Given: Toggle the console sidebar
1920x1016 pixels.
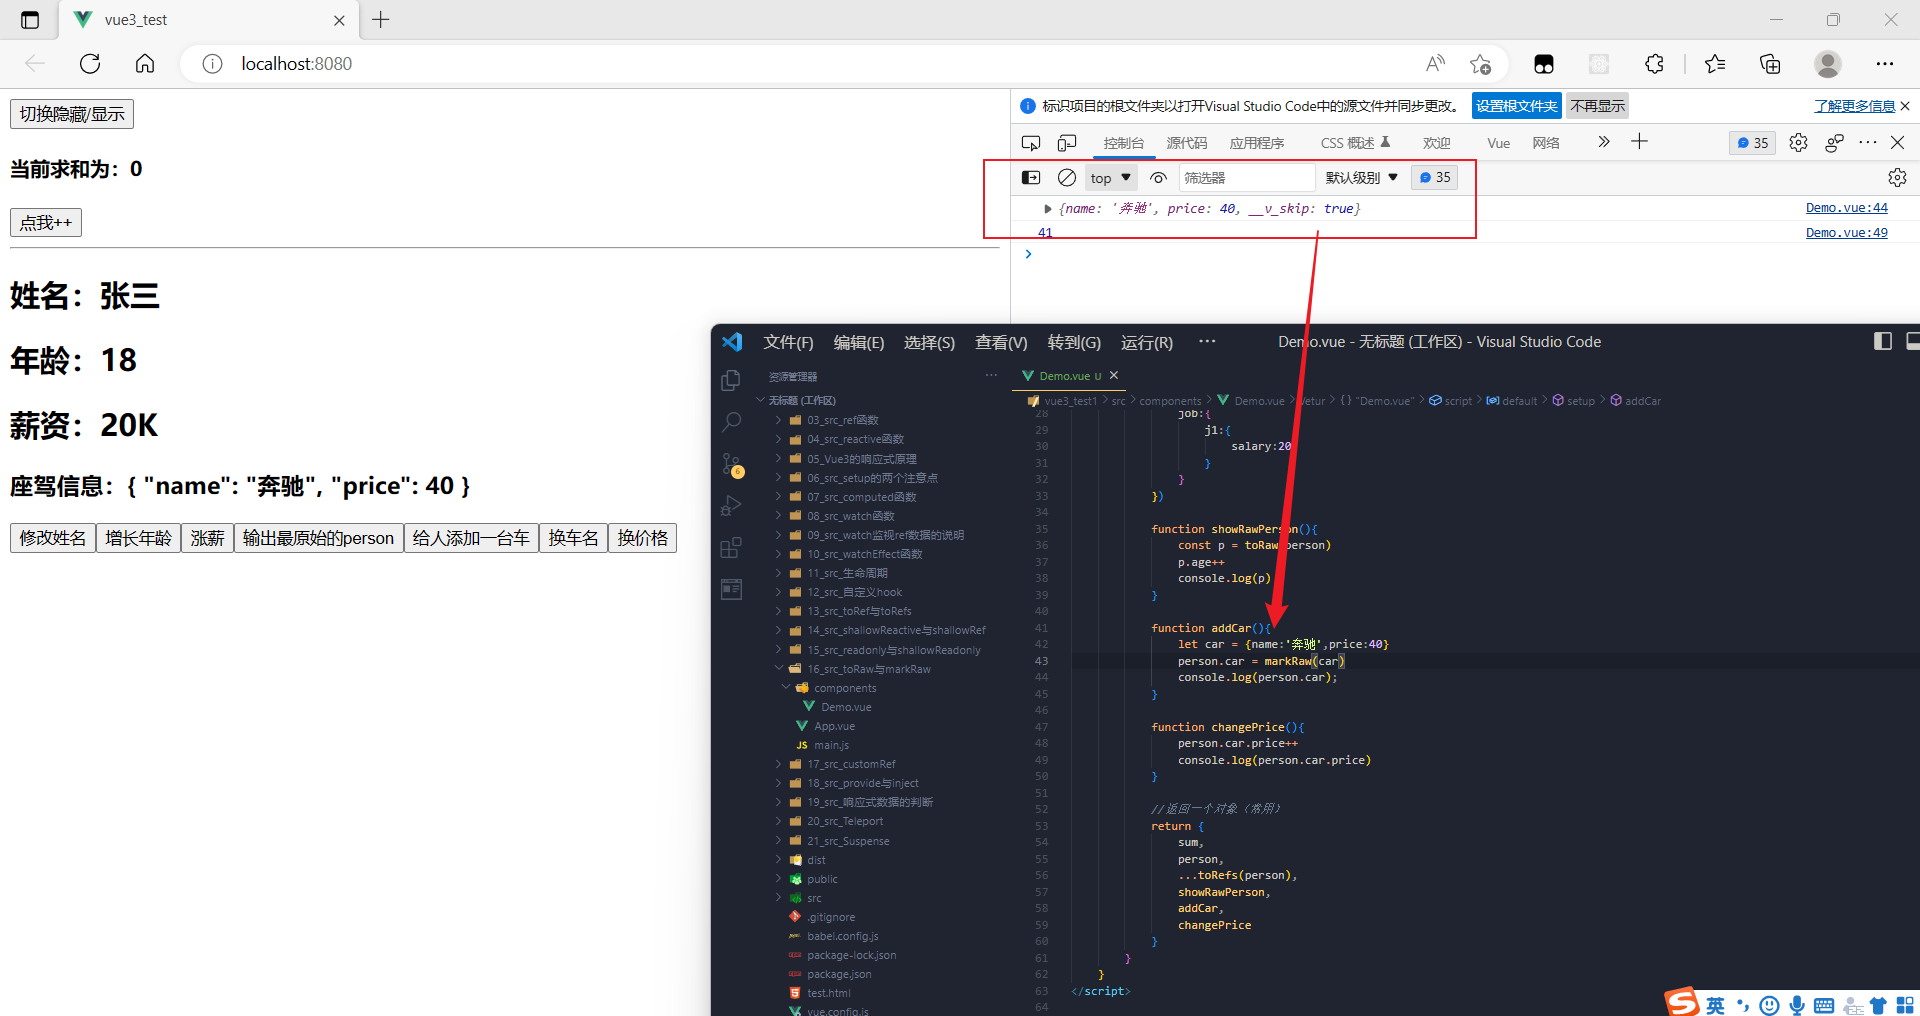Looking at the screenshot, I should (x=1031, y=178).
